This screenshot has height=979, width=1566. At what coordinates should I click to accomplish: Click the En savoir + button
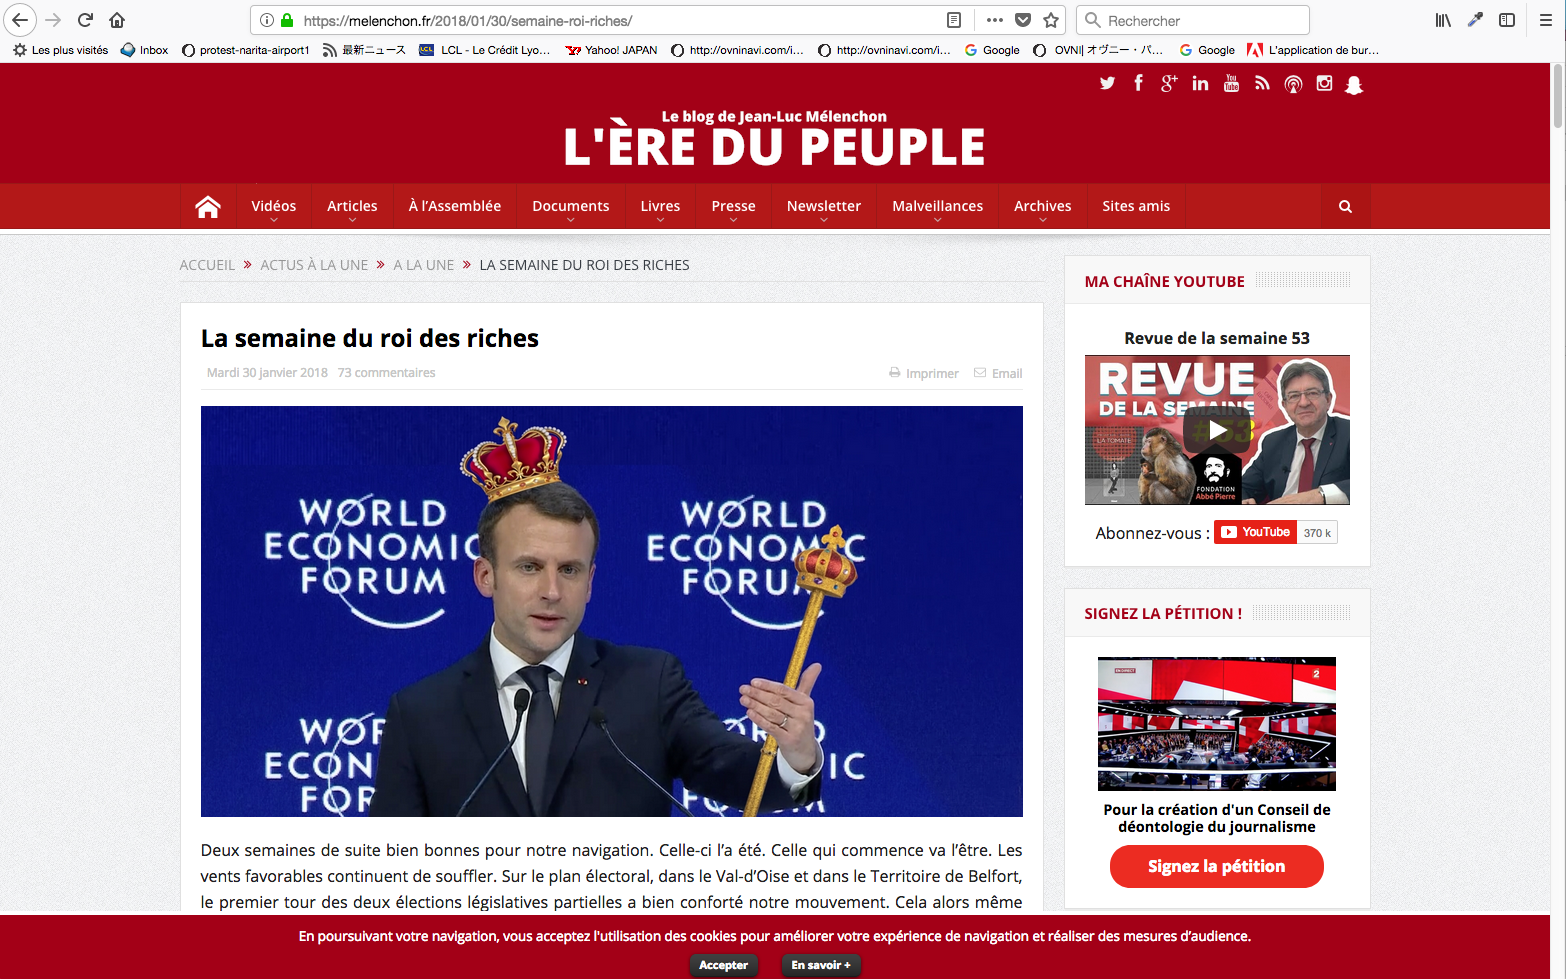[x=821, y=965]
